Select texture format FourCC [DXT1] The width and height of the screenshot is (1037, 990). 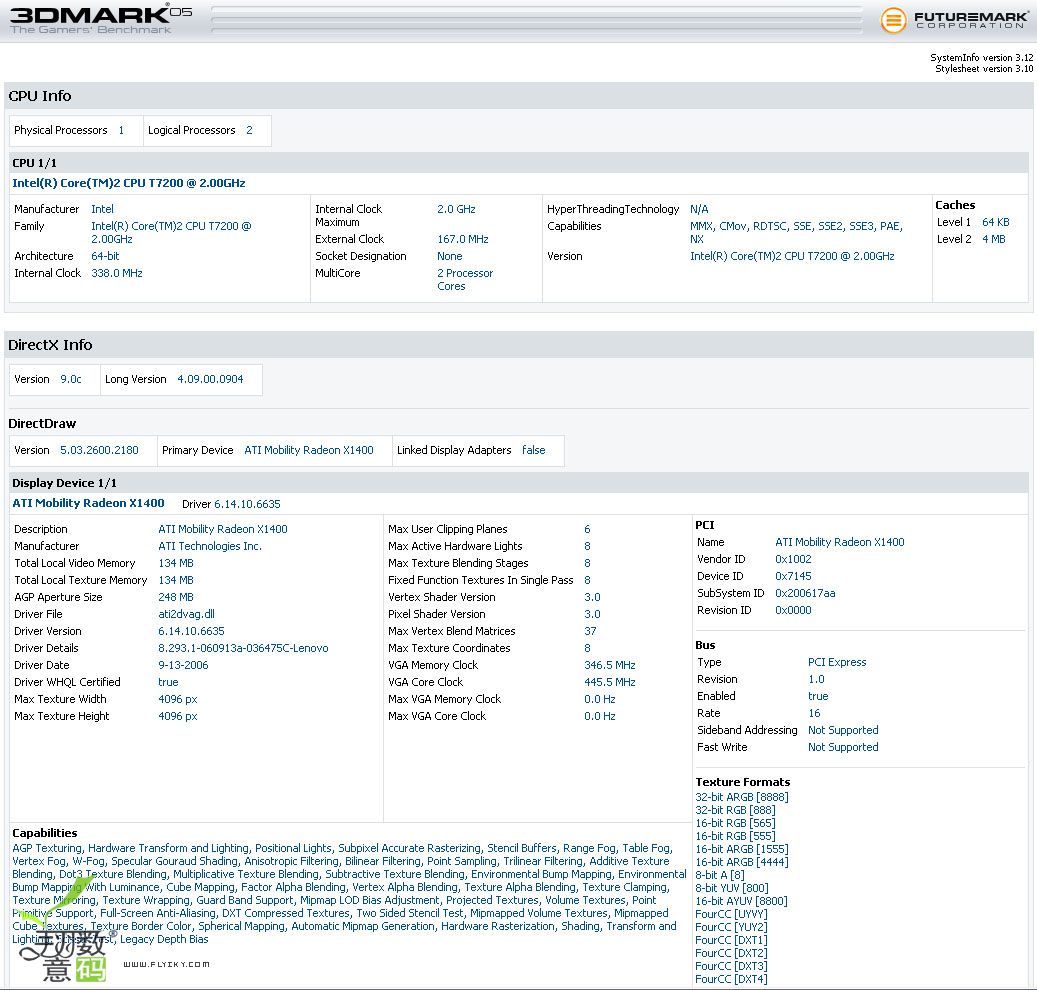tap(731, 940)
